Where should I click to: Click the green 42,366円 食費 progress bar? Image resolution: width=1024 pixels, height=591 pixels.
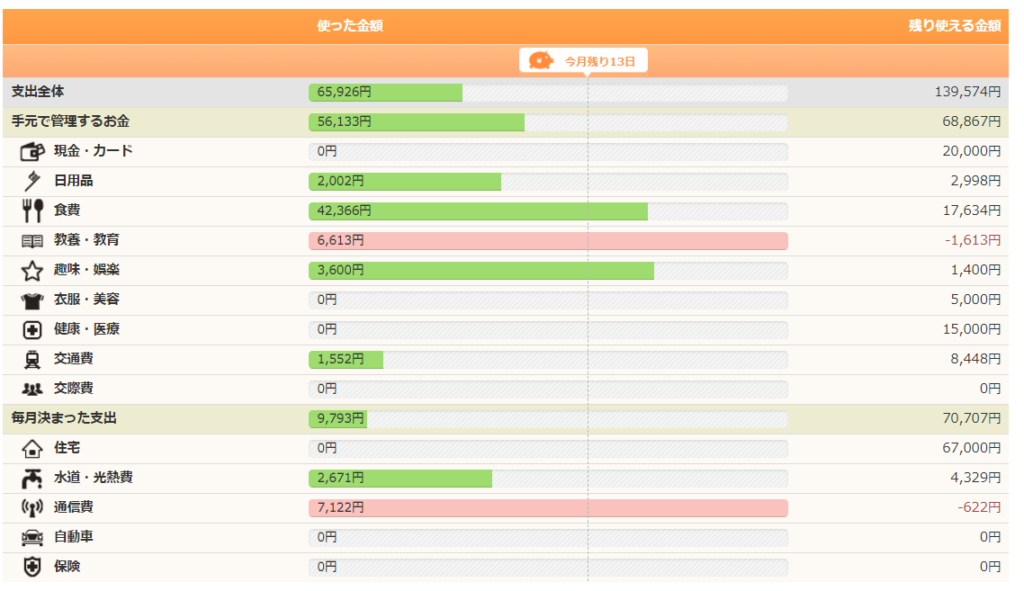point(478,211)
